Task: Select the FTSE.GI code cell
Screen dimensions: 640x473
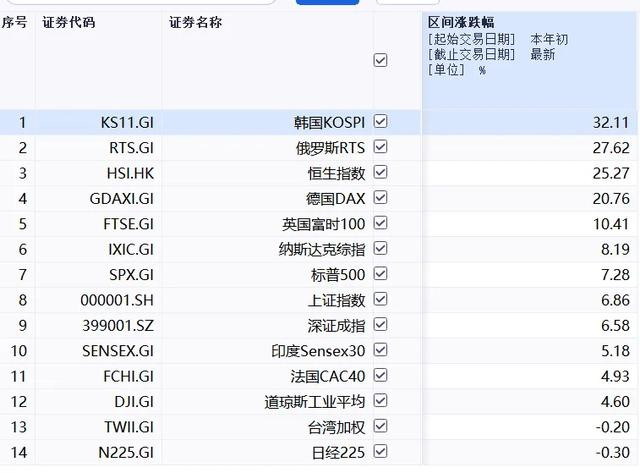Action: [98, 224]
